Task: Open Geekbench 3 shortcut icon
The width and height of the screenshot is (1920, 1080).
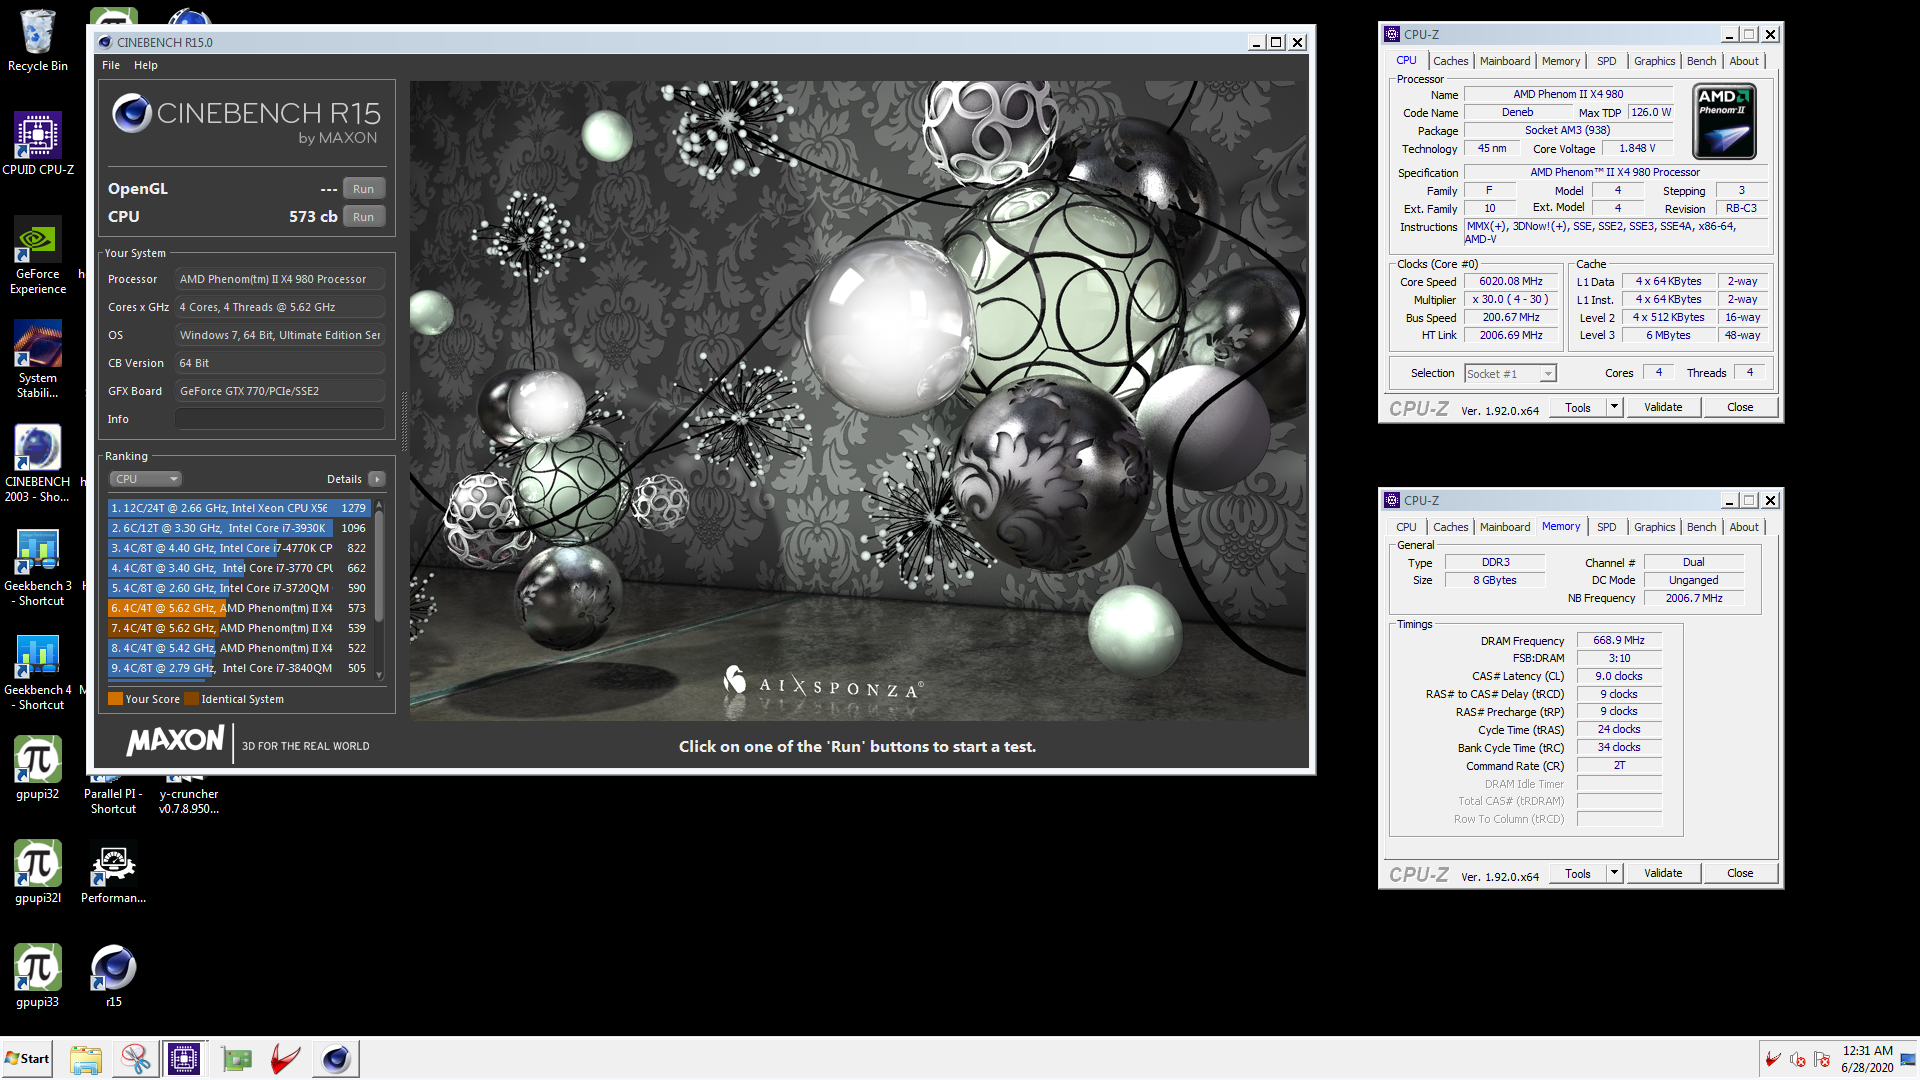Action: point(38,567)
